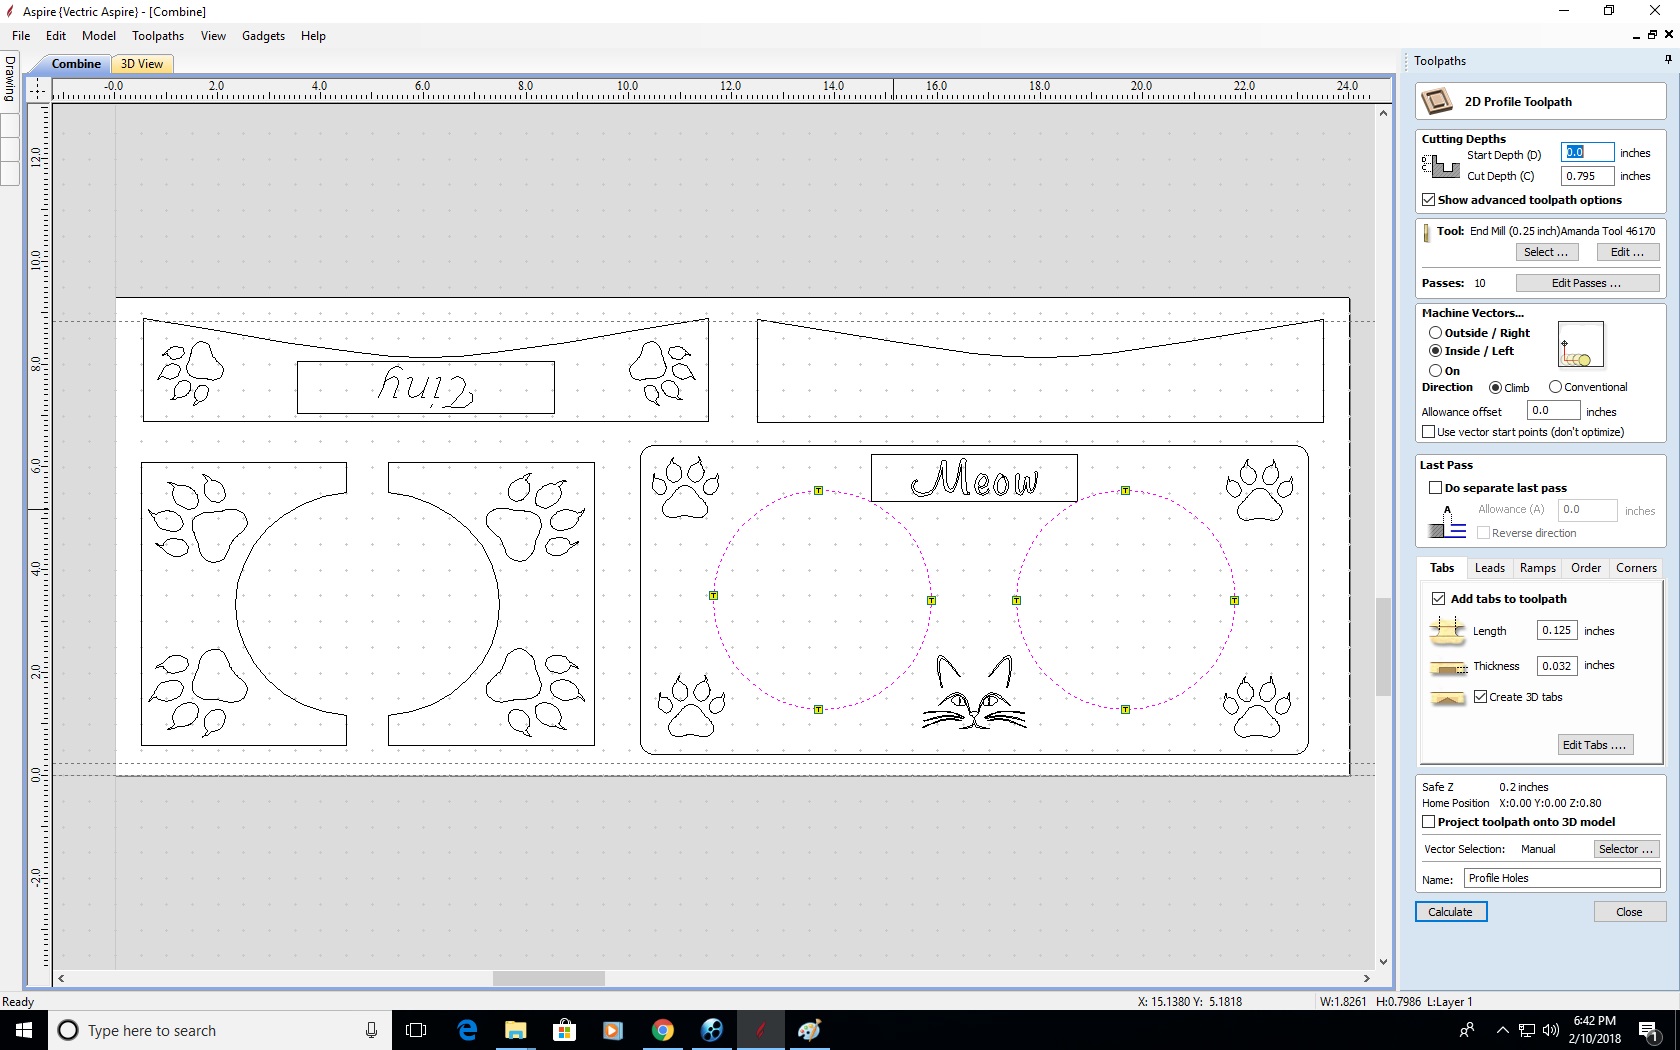This screenshot has width=1680, height=1050.
Task: Open the Model menu
Action: pos(99,36)
